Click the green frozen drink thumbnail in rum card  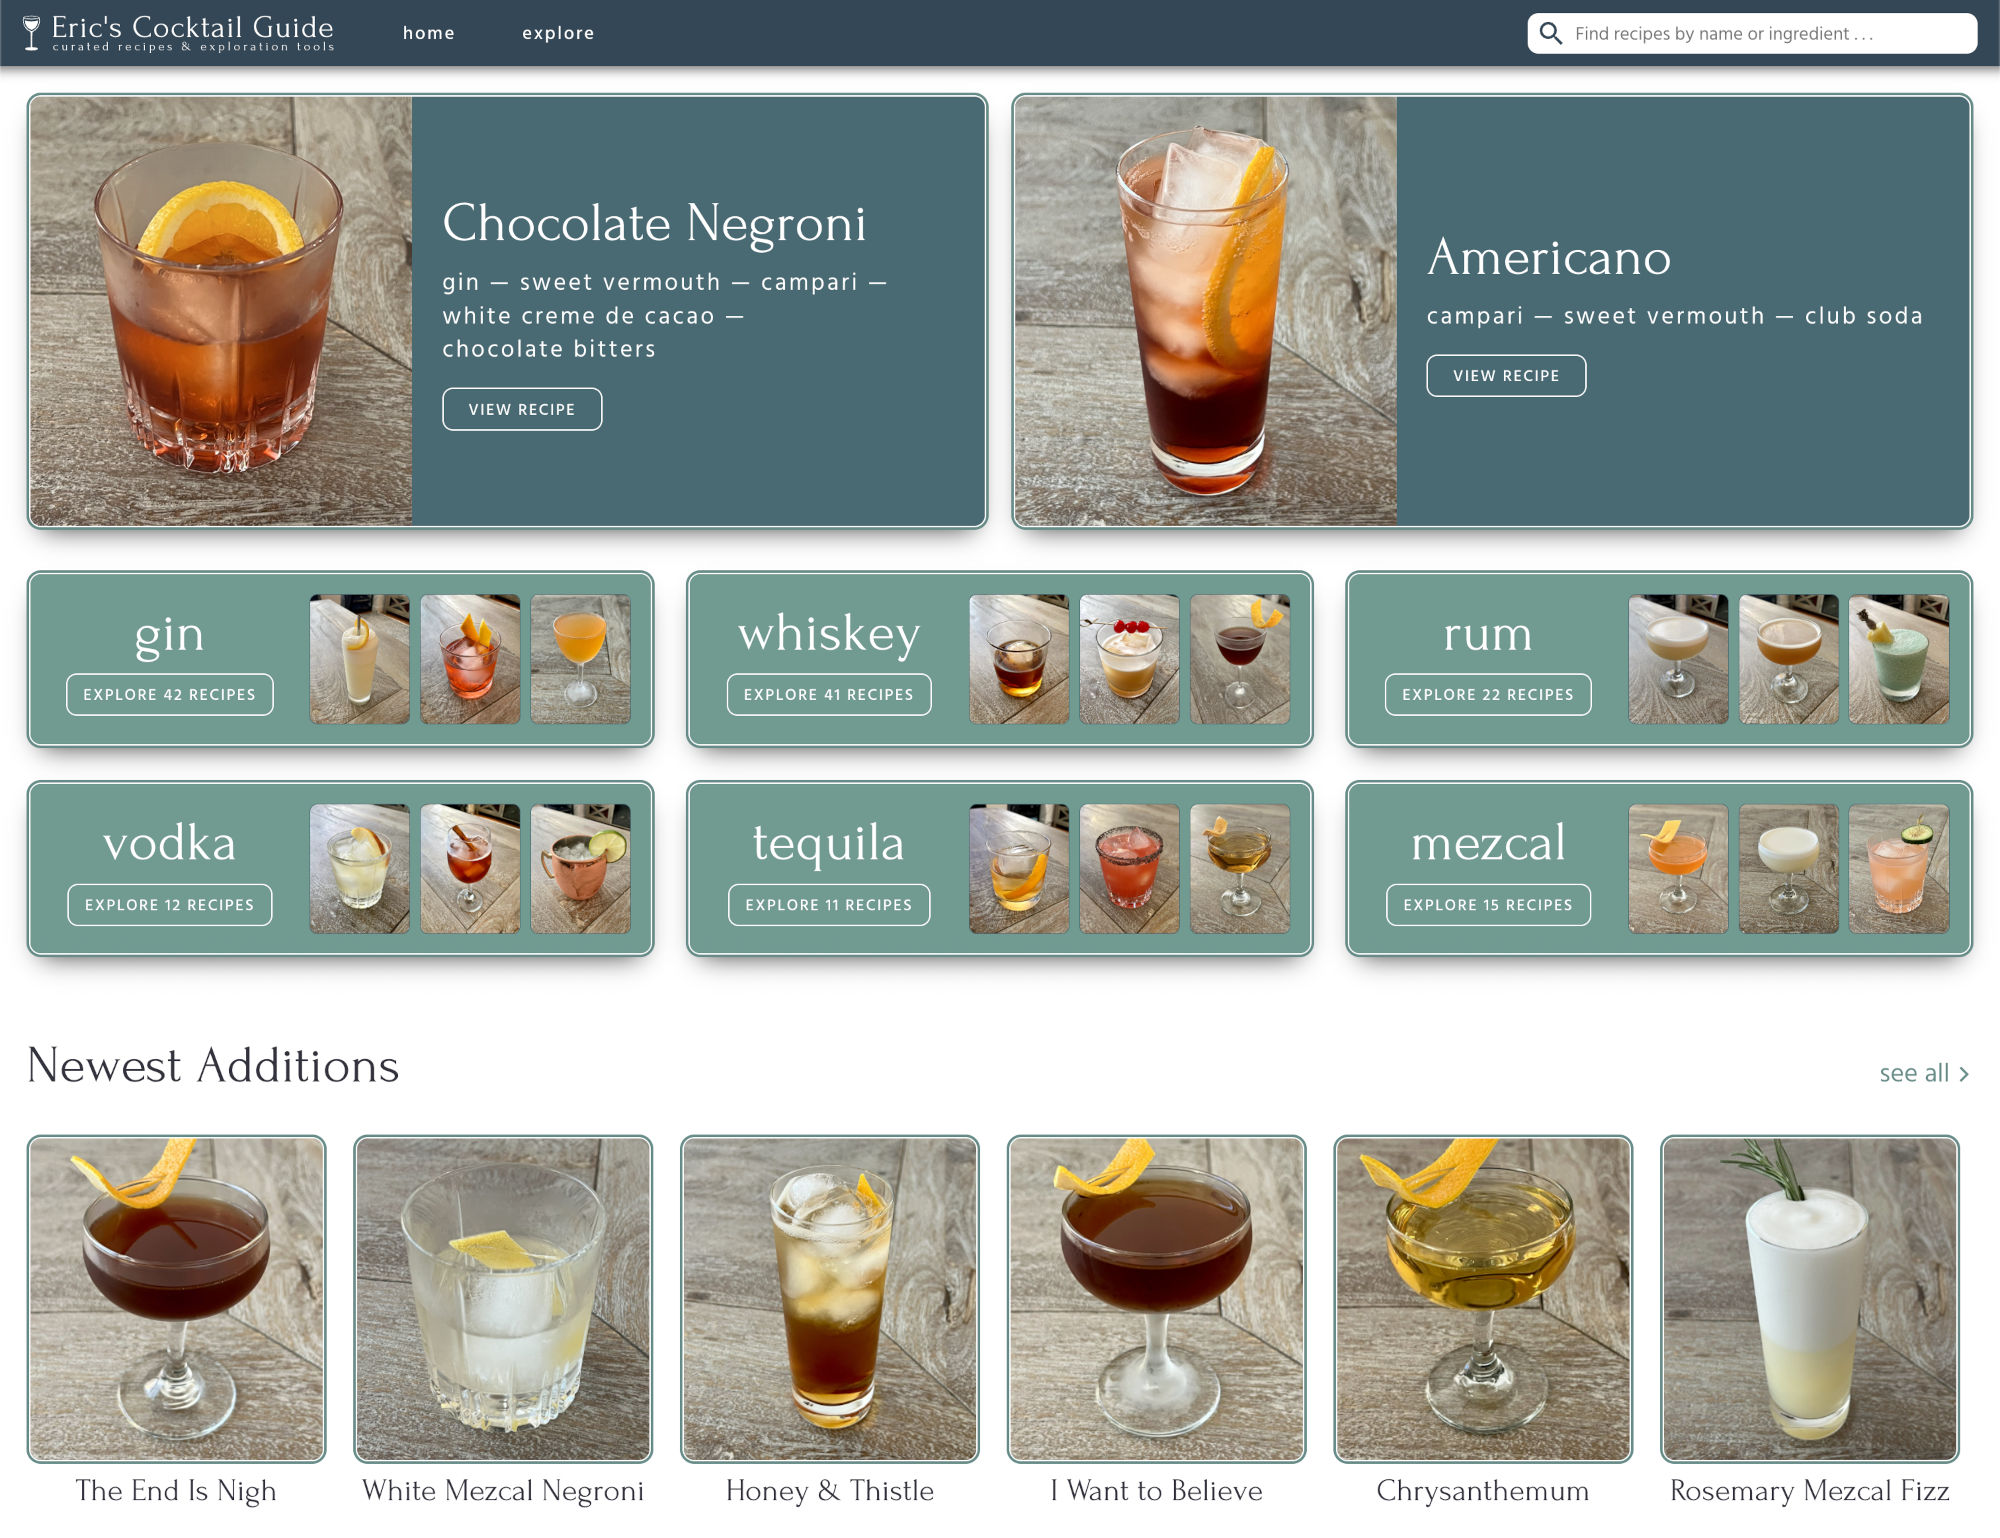[x=1898, y=660]
